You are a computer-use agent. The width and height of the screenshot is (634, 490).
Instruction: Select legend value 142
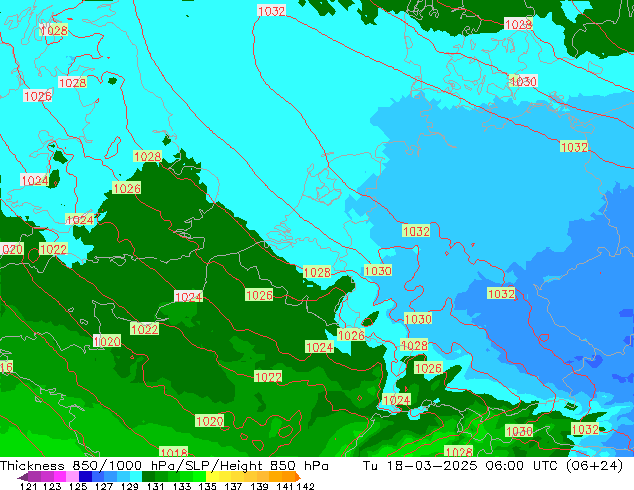tap(306, 486)
